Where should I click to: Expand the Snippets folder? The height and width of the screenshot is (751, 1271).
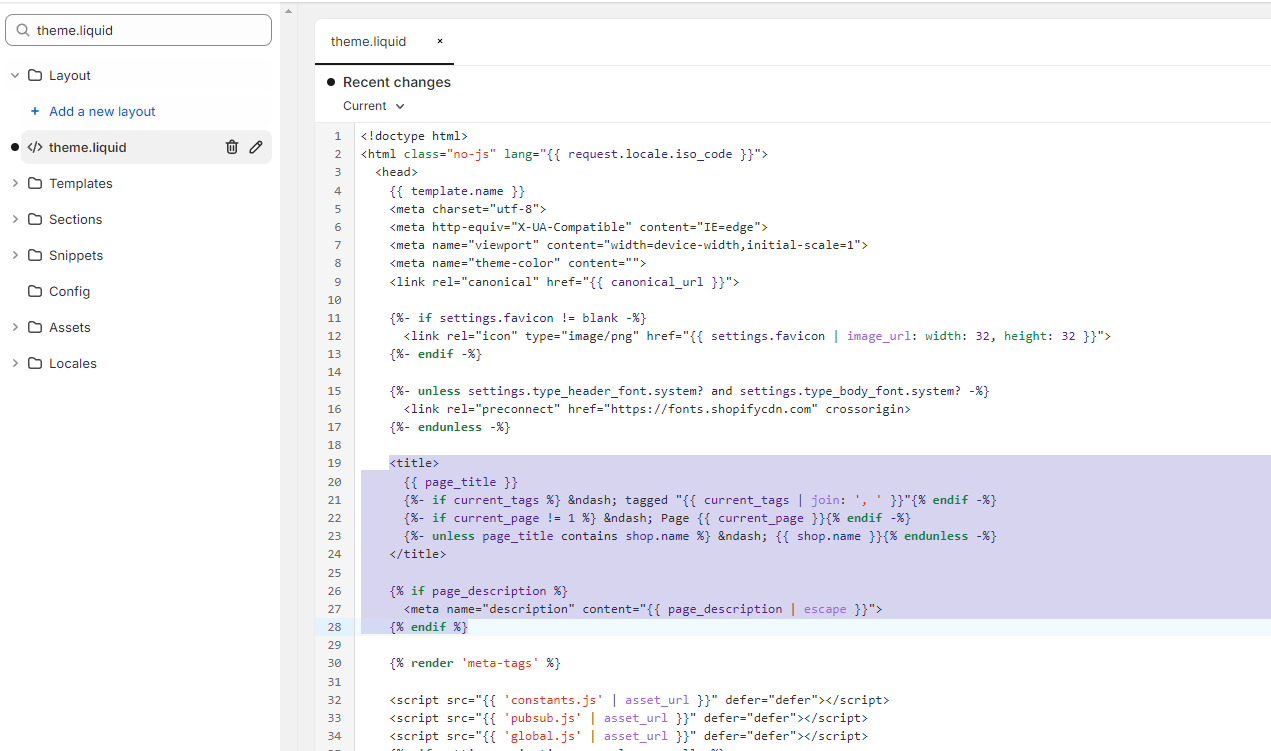(x=15, y=255)
